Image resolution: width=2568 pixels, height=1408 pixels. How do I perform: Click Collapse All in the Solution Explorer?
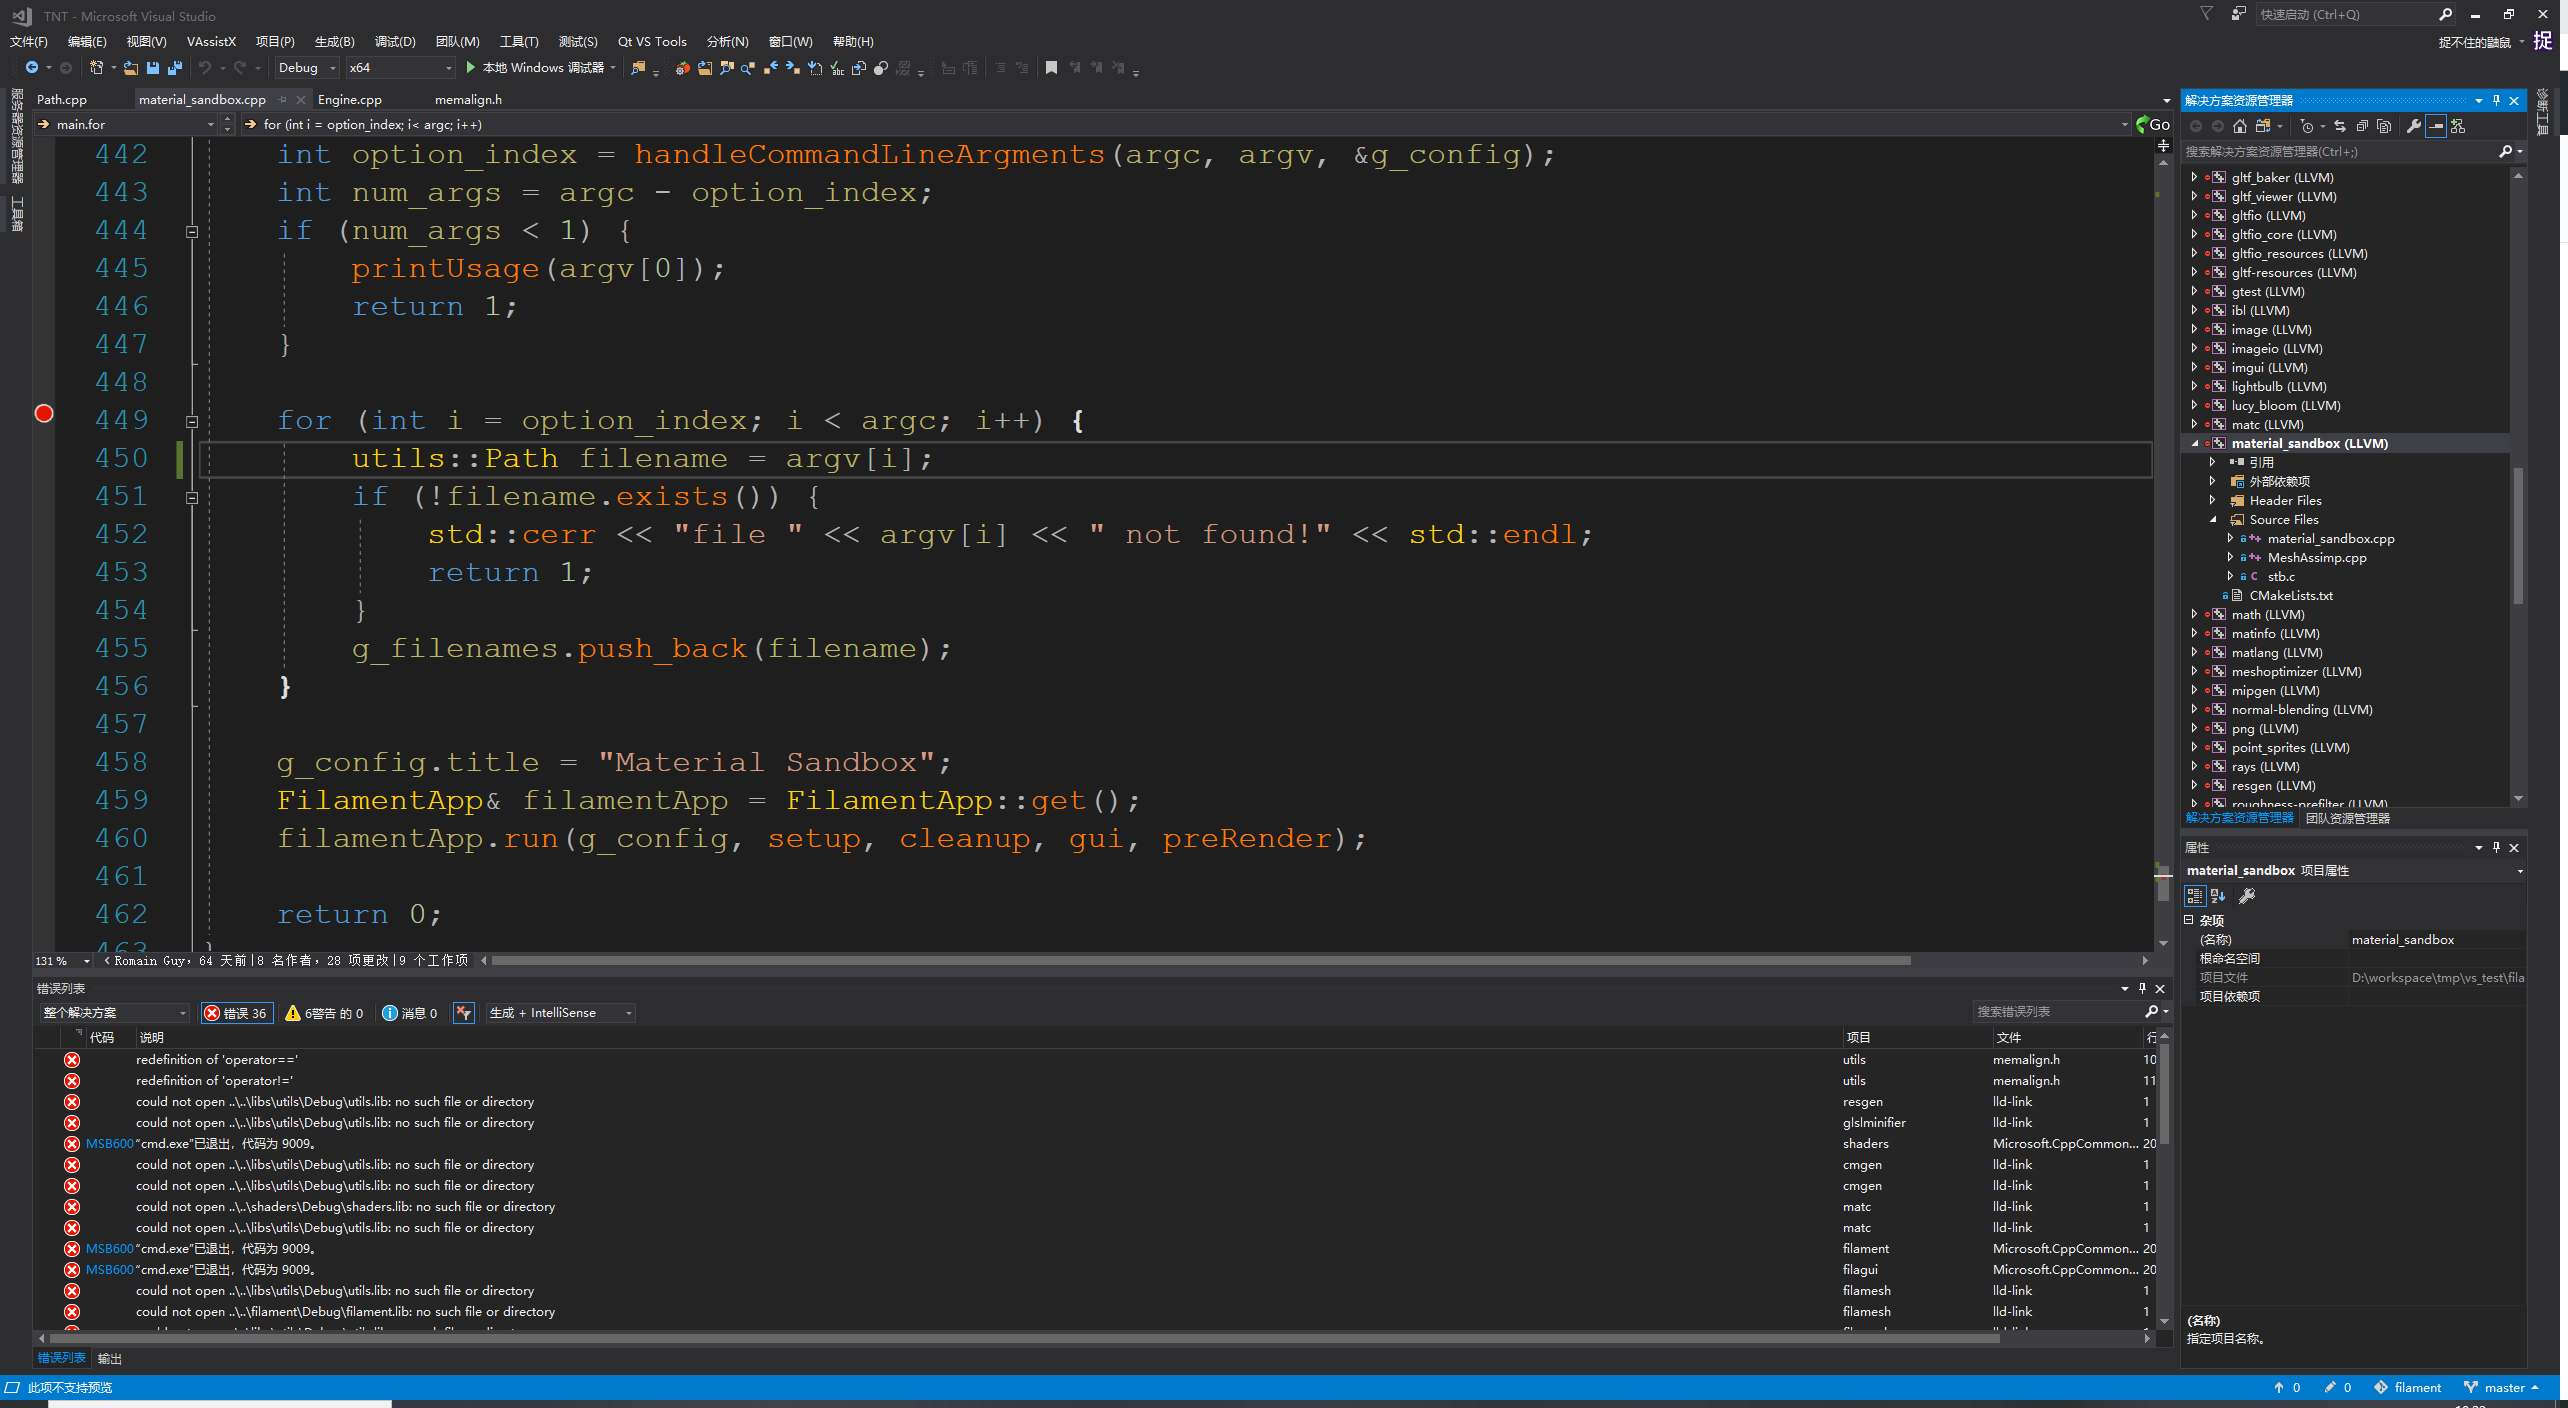(x=2362, y=126)
